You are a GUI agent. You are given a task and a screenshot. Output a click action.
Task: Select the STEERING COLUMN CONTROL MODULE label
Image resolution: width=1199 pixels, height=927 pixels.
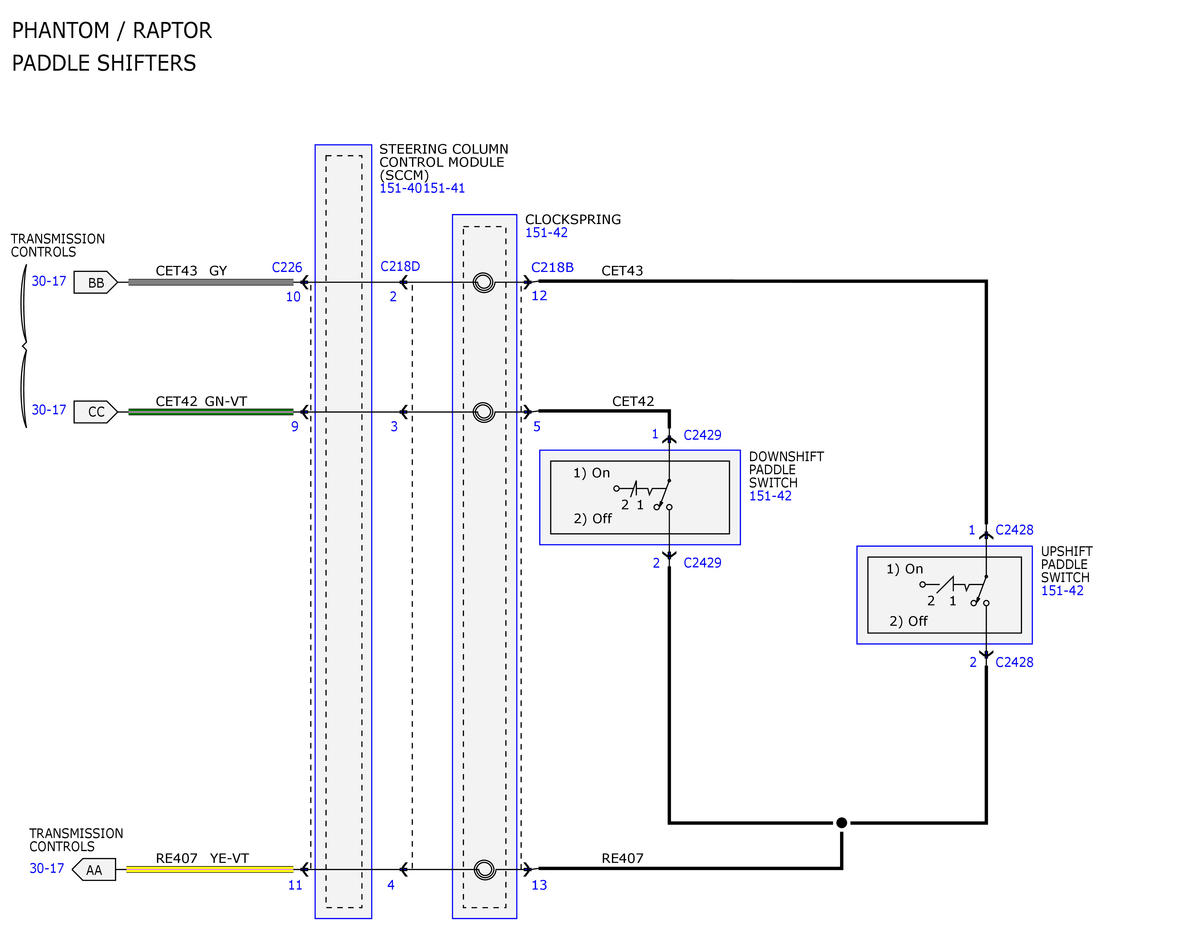(x=444, y=162)
